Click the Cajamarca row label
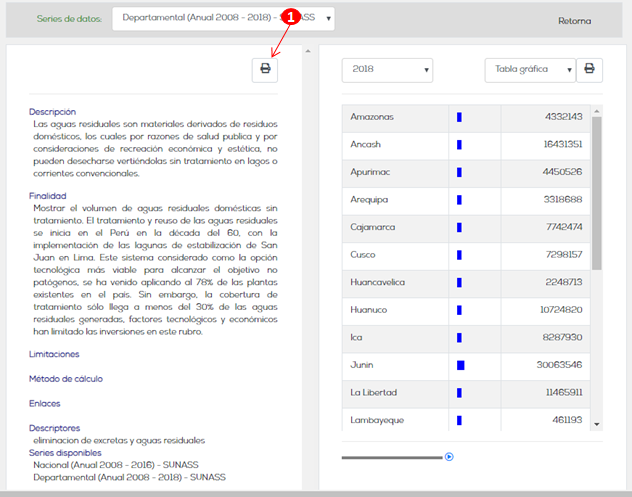This screenshot has width=632, height=497. [x=372, y=227]
